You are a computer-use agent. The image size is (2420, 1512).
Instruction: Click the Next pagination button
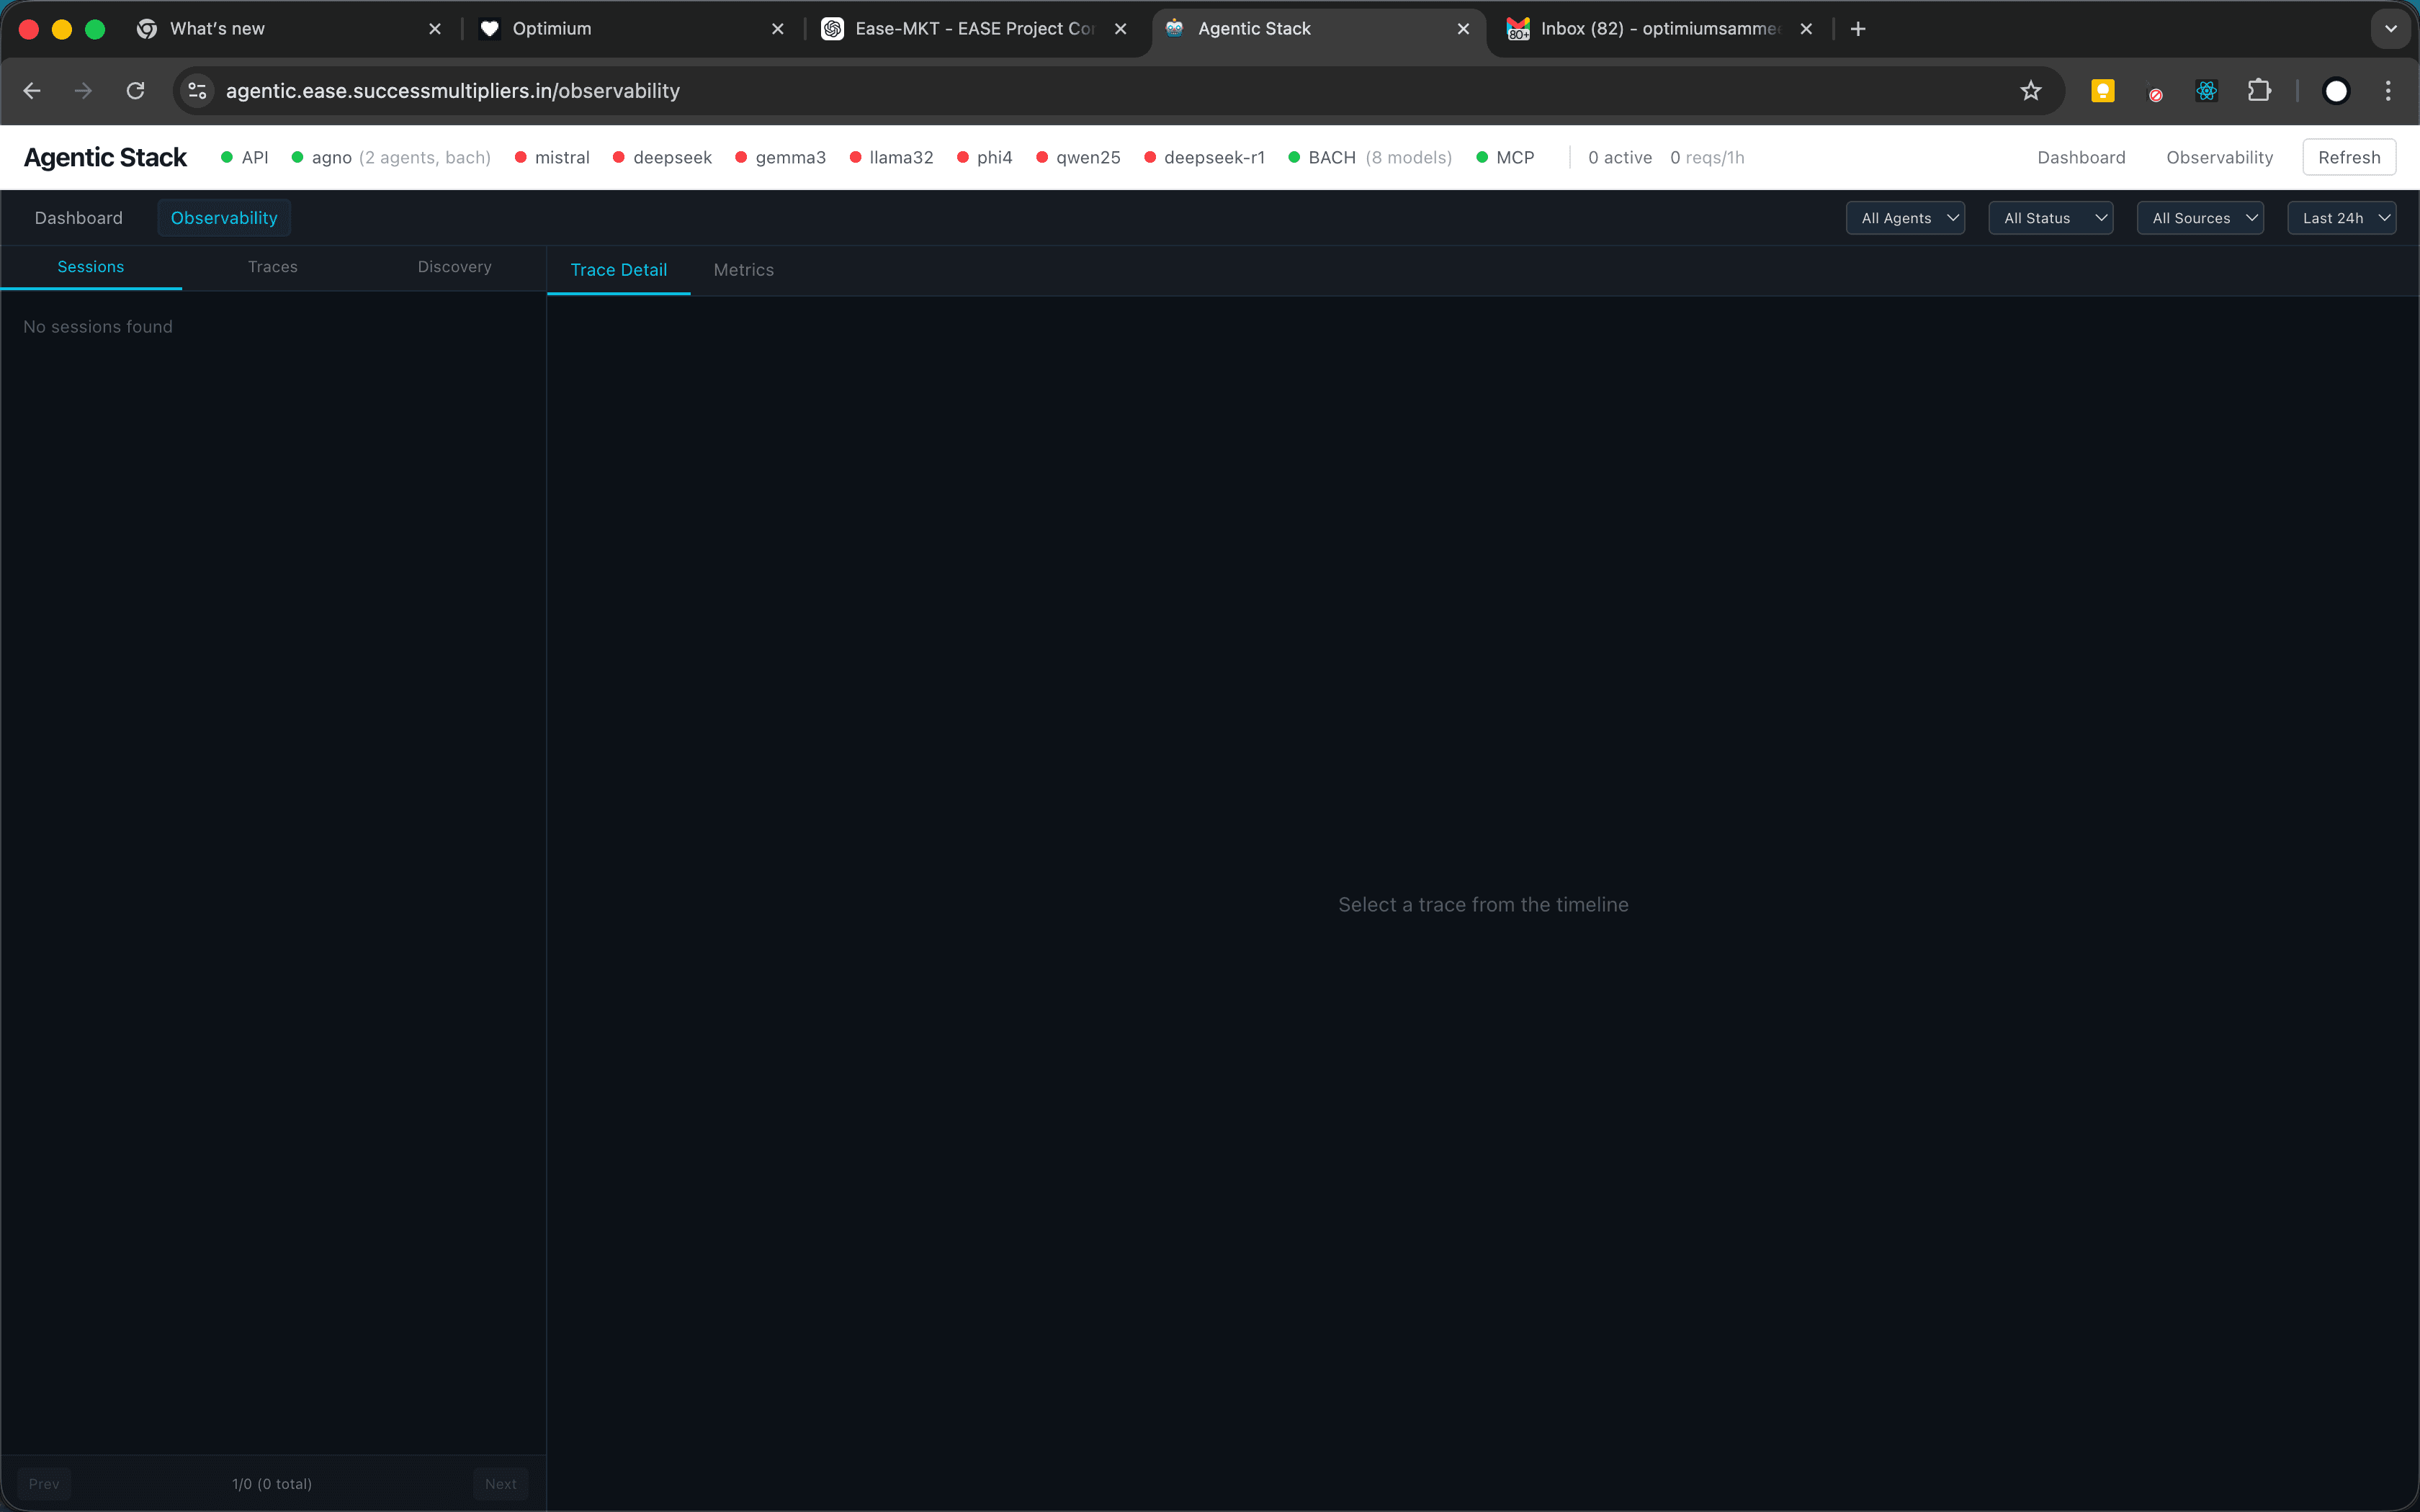[500, 1484]
